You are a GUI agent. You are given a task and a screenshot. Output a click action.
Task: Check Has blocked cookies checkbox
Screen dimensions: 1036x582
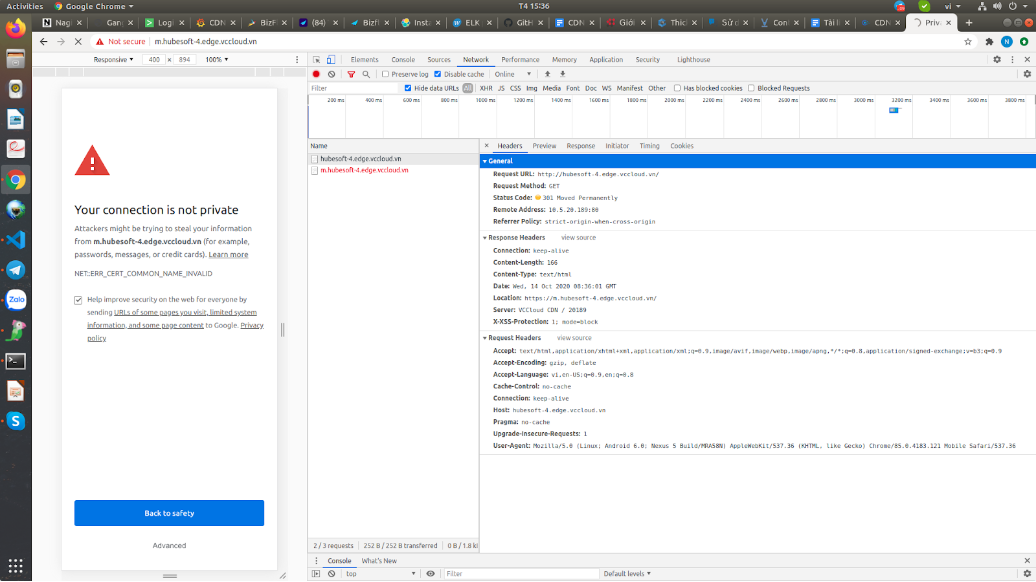click(x=677, y=88)
